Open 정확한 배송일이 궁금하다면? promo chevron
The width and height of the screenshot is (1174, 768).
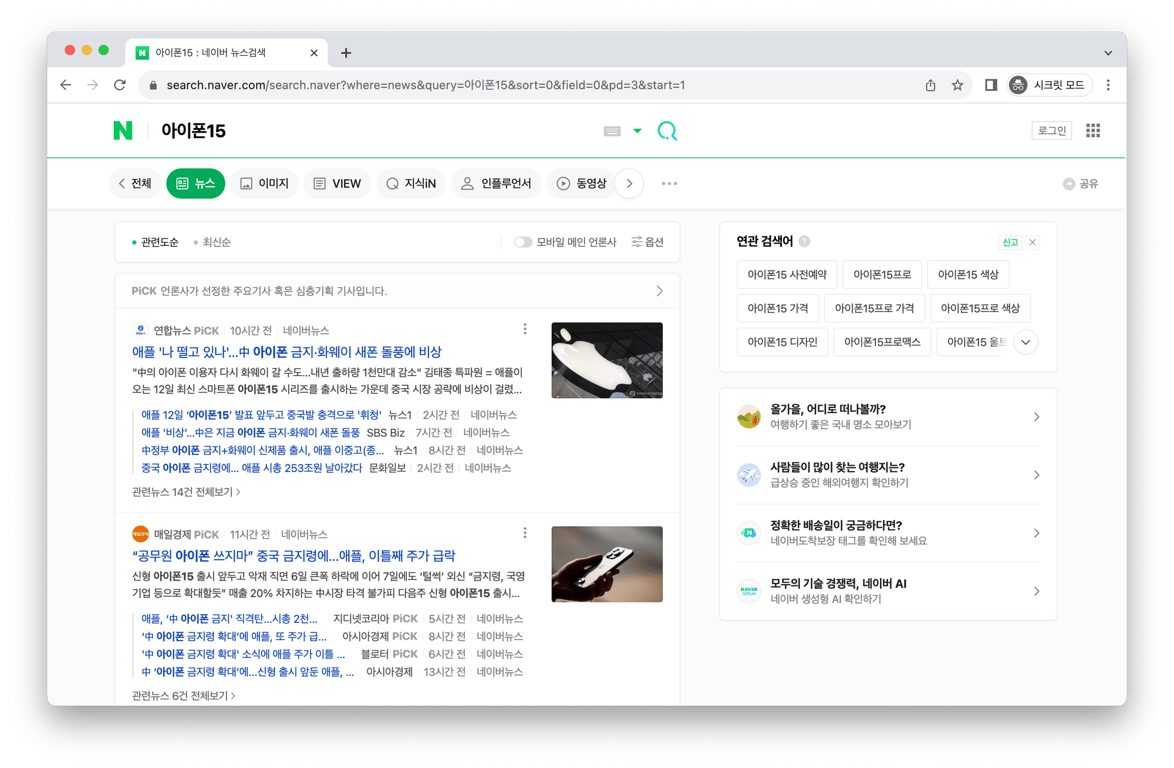(1036, 533)
